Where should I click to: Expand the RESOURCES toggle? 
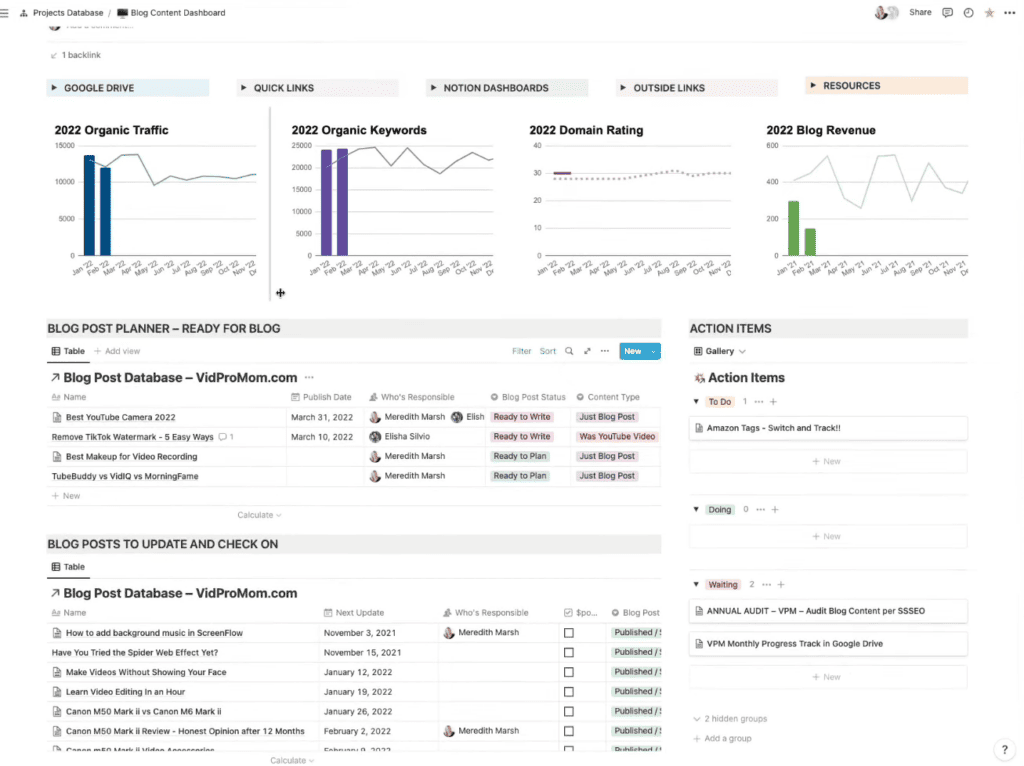pos(813,86)
